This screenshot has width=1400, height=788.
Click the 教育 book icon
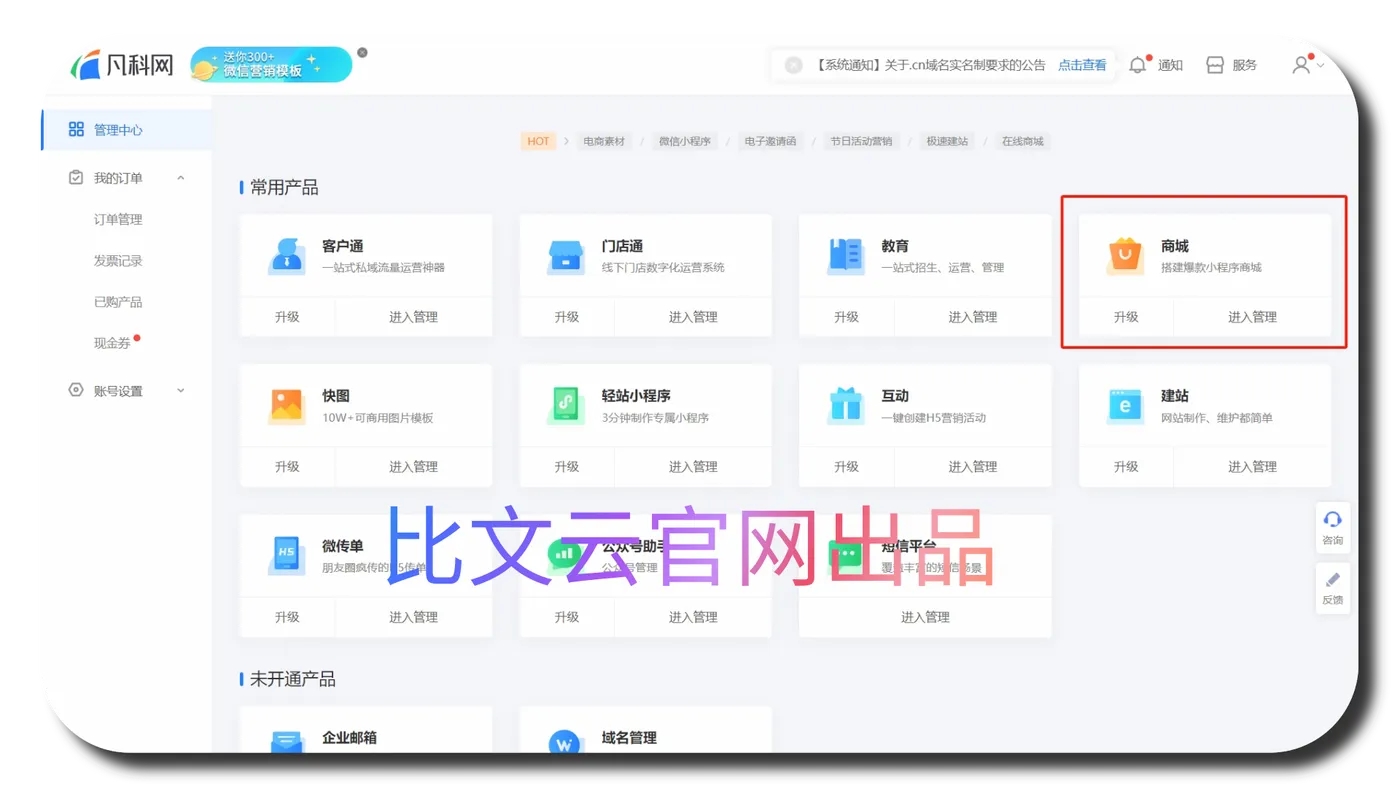tap(846, 256)
